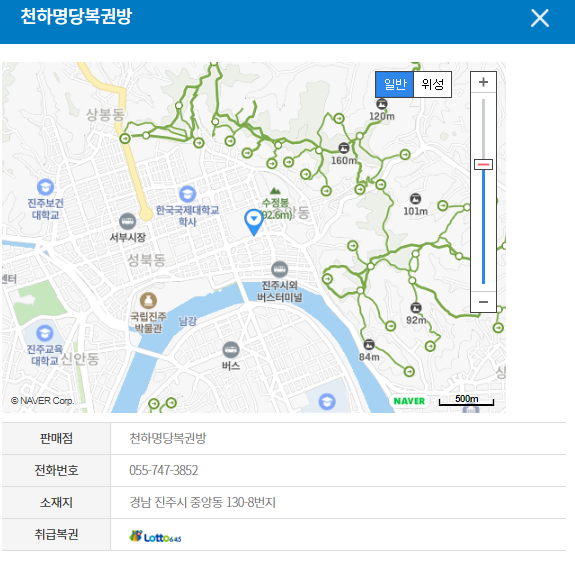
Task: Open the NAVER logo link
Action: point(409,401)
